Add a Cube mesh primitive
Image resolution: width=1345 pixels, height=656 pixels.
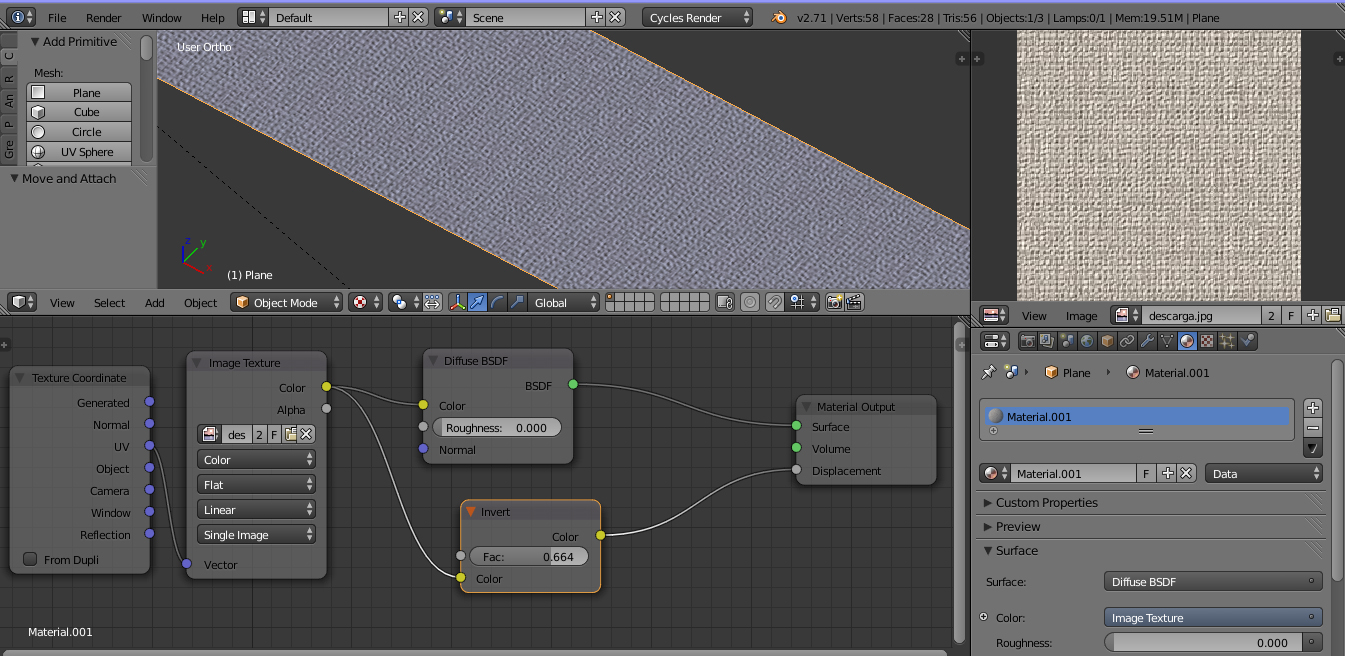pos(79,112)
